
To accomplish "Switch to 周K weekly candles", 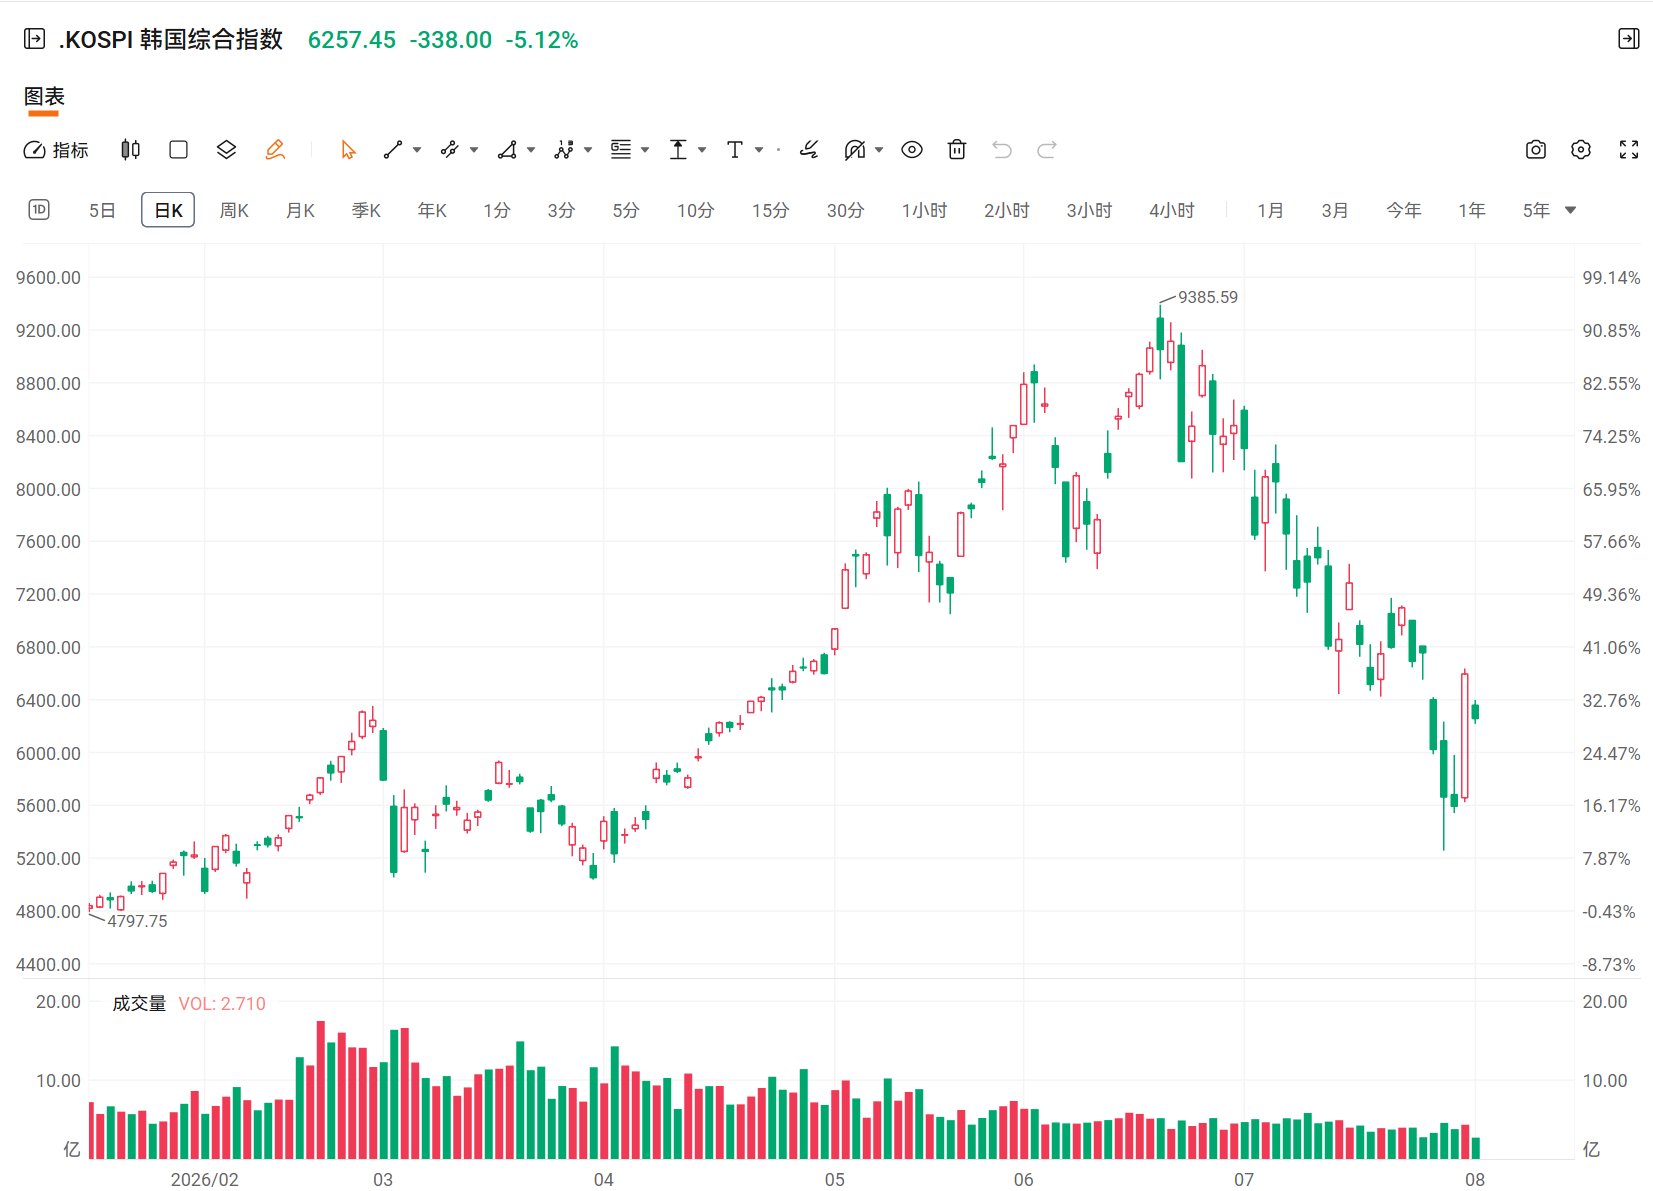I will click(x=234, y=210).
